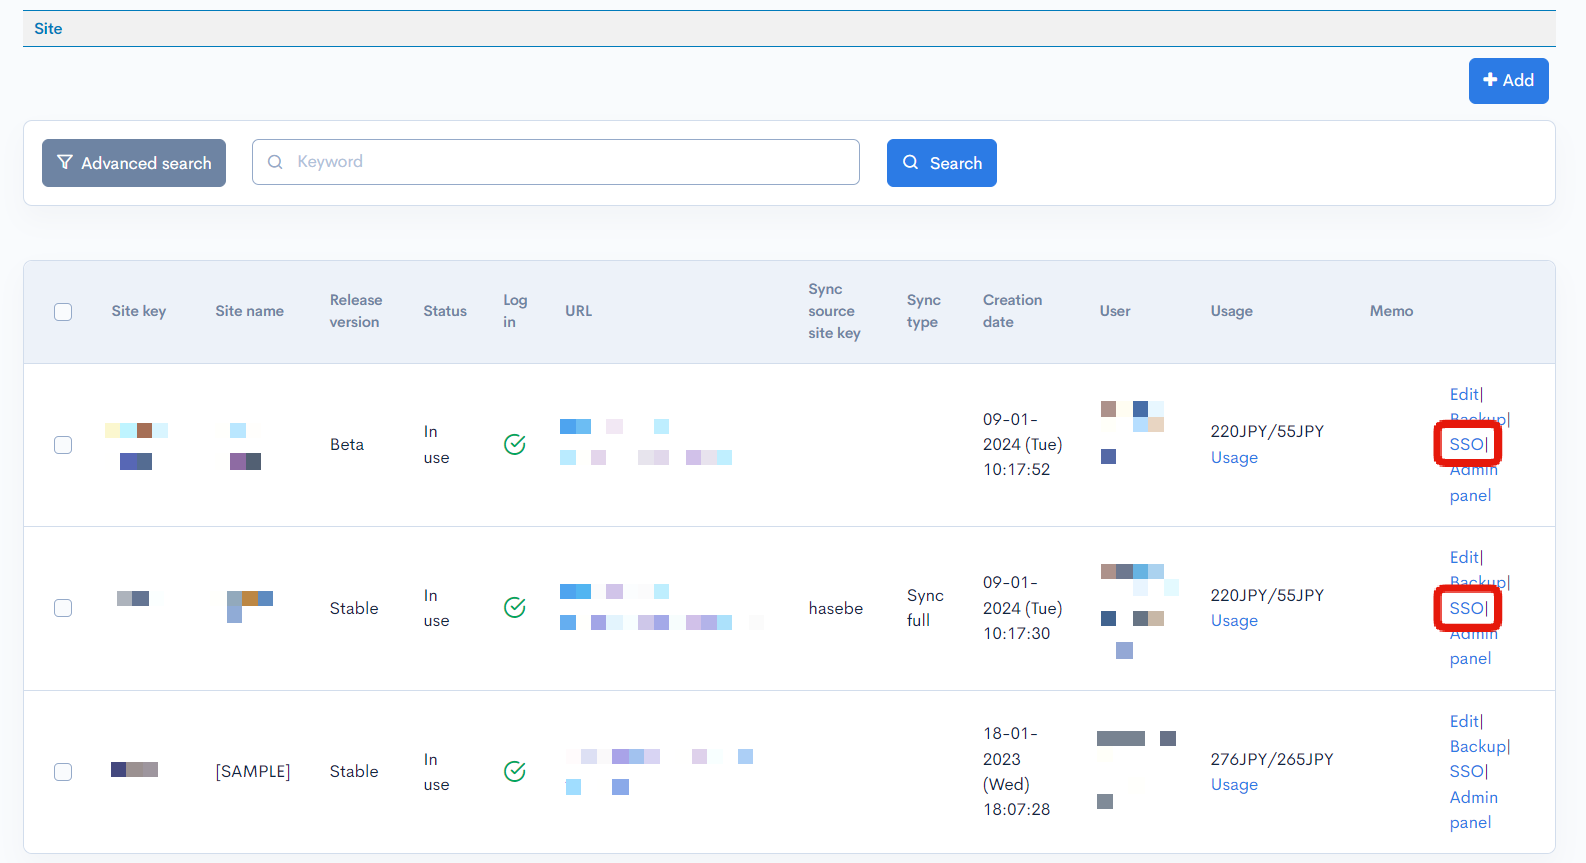Click the 18-01-2023 (Wed) 18:07:28 date
1586x863 pixels.
tap(1016, 771)
